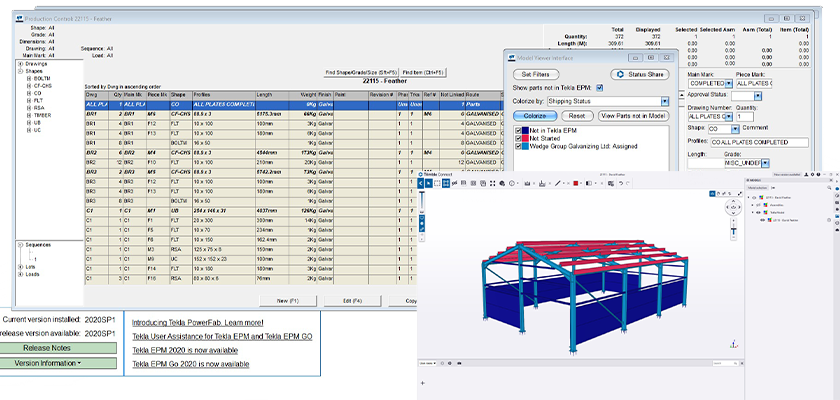Click the redo arrow in Trimble toolbar
This screenshot has height=400, width=840.
627,183
